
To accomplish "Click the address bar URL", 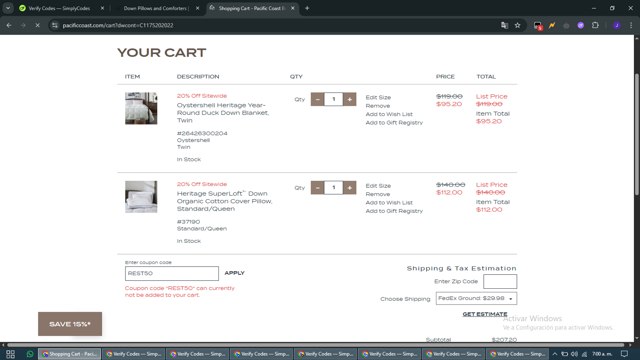I will click(x=118, y=25).
